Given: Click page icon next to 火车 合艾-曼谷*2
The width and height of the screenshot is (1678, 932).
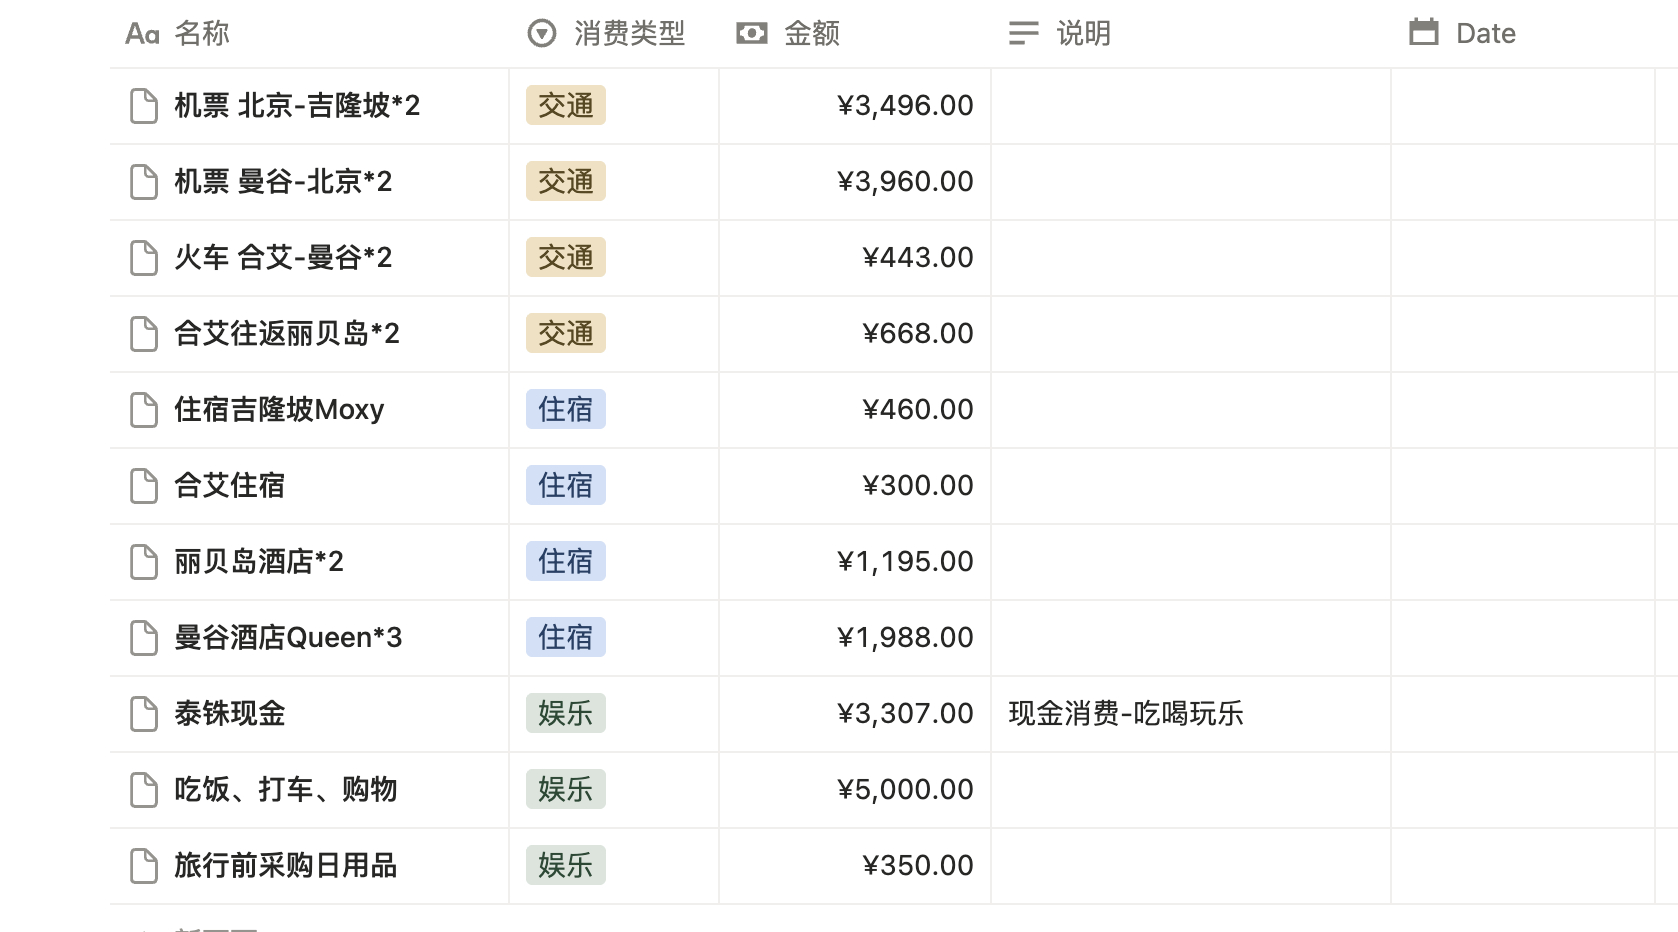Looking at the screenshot, I should 144,258.
